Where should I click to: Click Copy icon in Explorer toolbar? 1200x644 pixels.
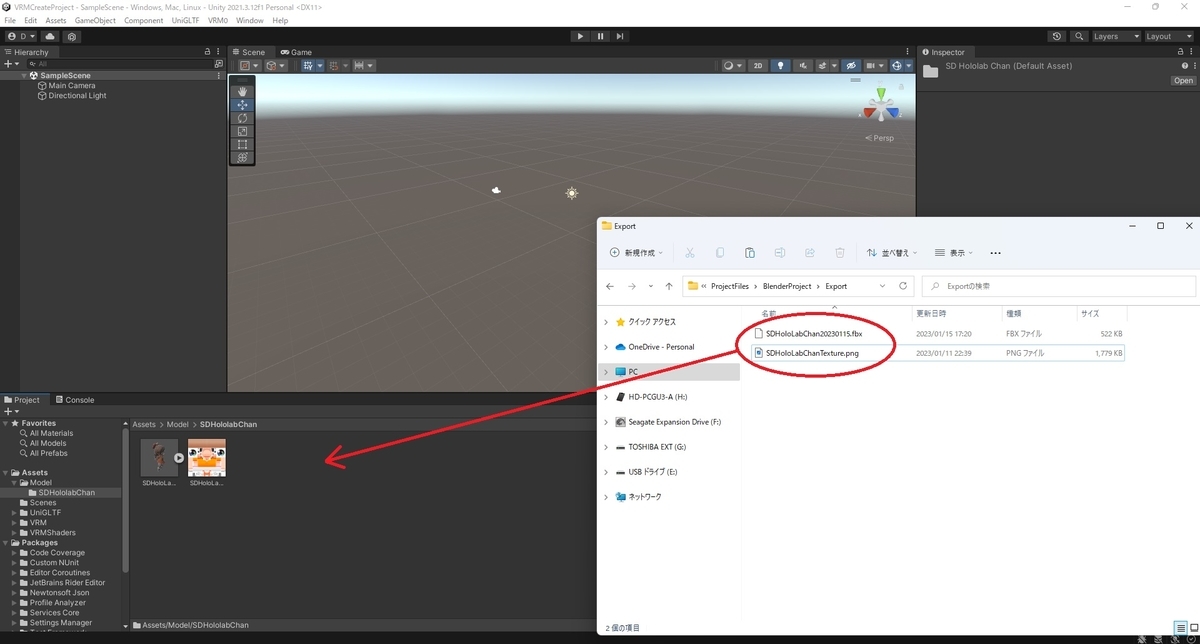(x=720, y=253)
